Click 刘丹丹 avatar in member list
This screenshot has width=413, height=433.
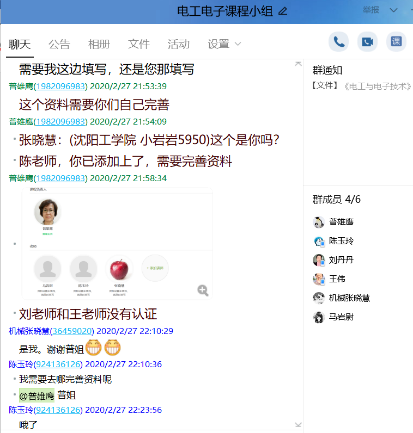319,260
